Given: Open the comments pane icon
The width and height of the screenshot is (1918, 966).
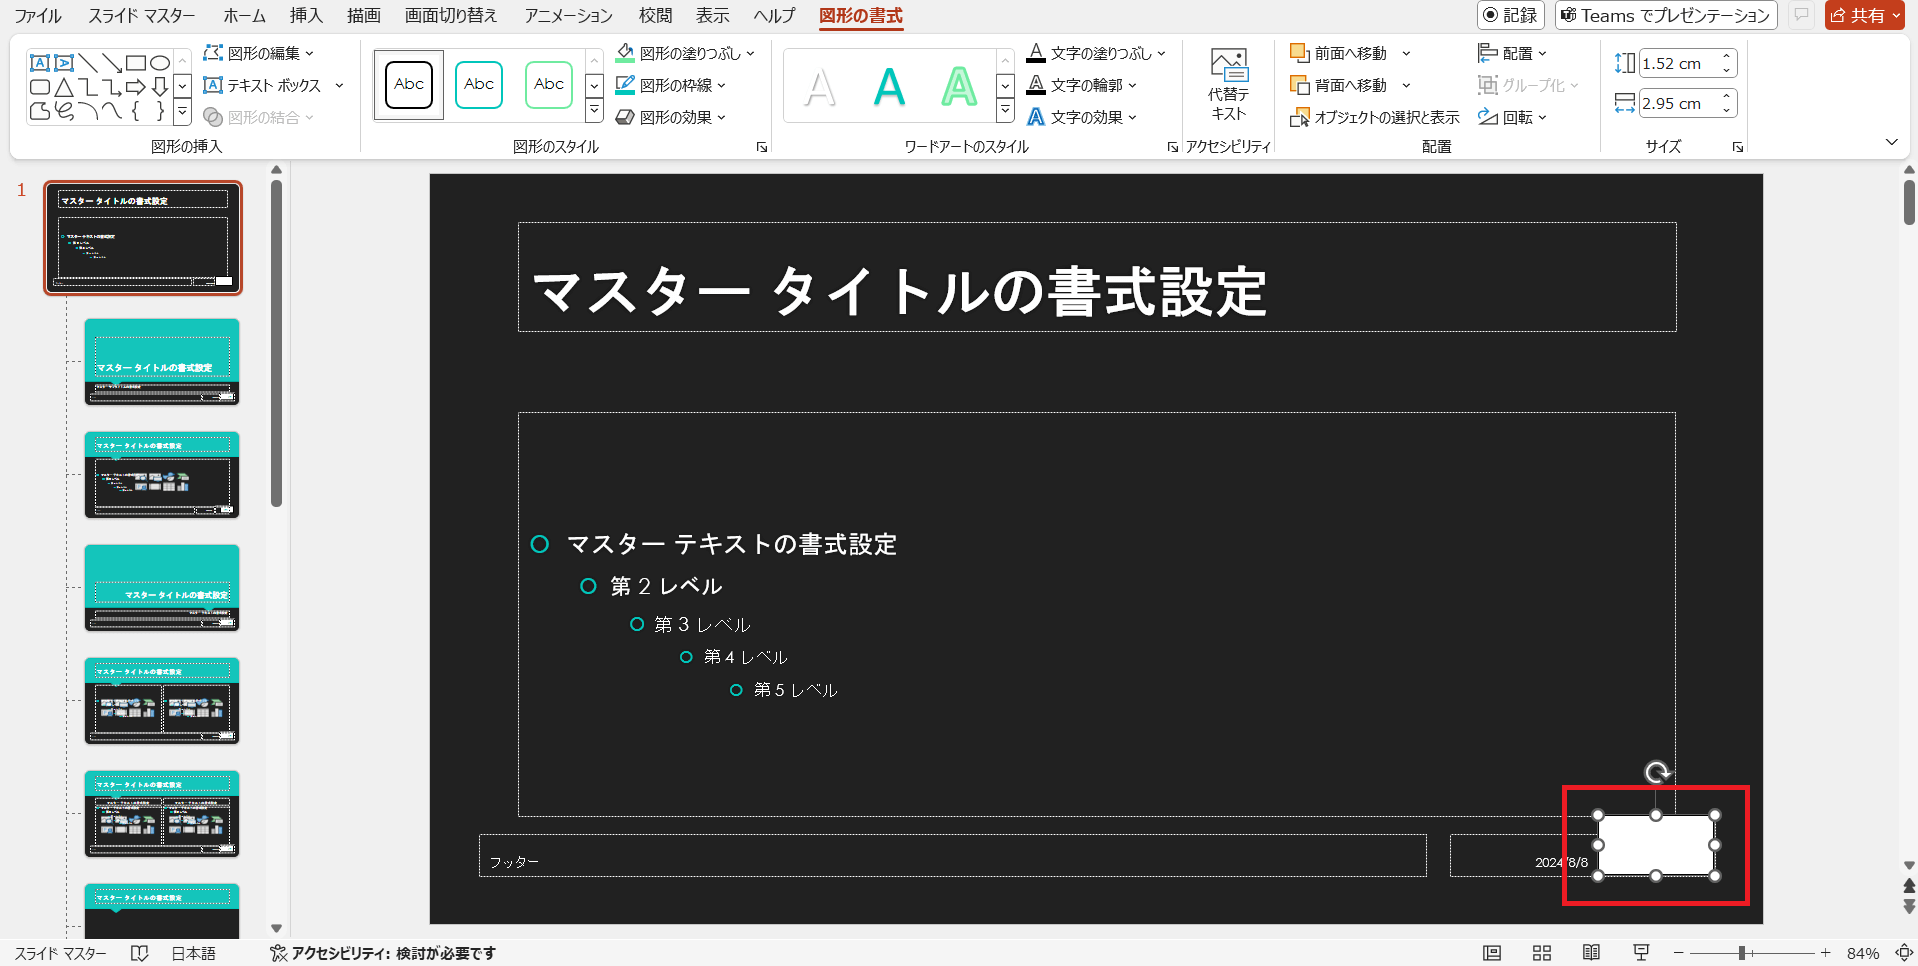Looking at the screenshot, I should click(x=1801, y=15).
